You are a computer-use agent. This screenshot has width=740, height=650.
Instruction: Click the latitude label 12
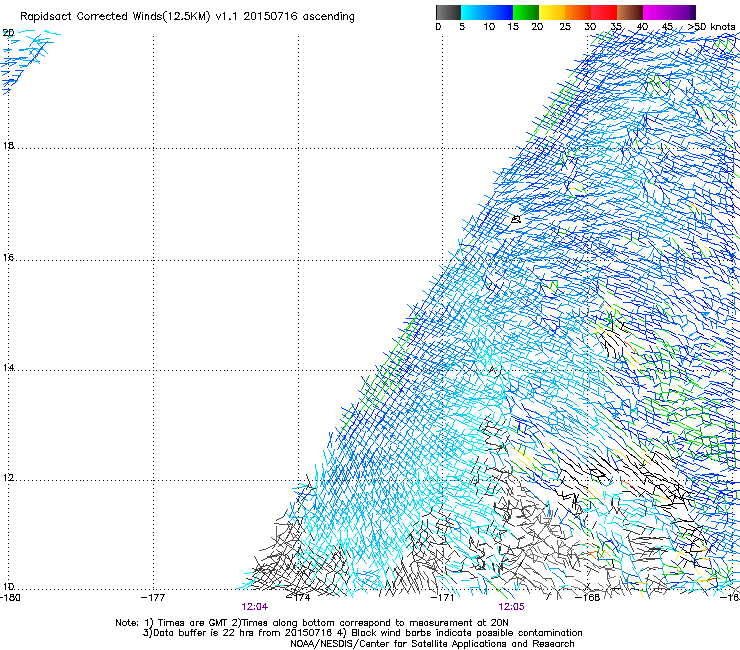coord(8,477)
